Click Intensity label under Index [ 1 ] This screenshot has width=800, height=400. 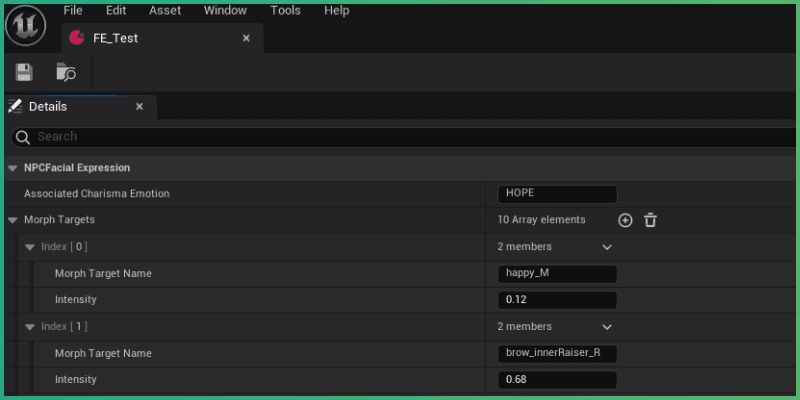click(x=76, y=380)
